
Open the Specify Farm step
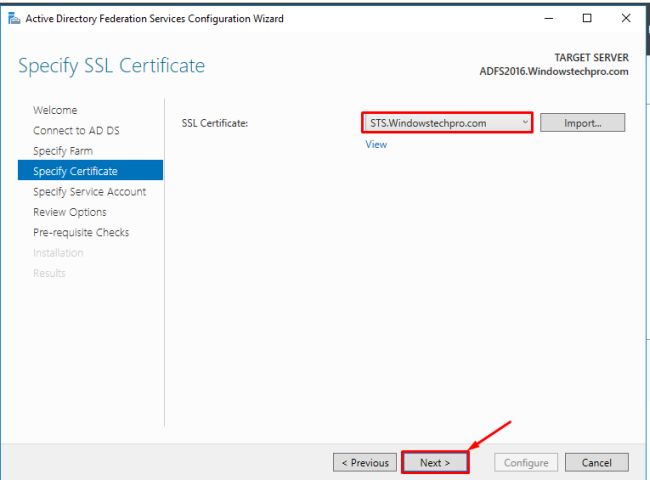[63, 151]
